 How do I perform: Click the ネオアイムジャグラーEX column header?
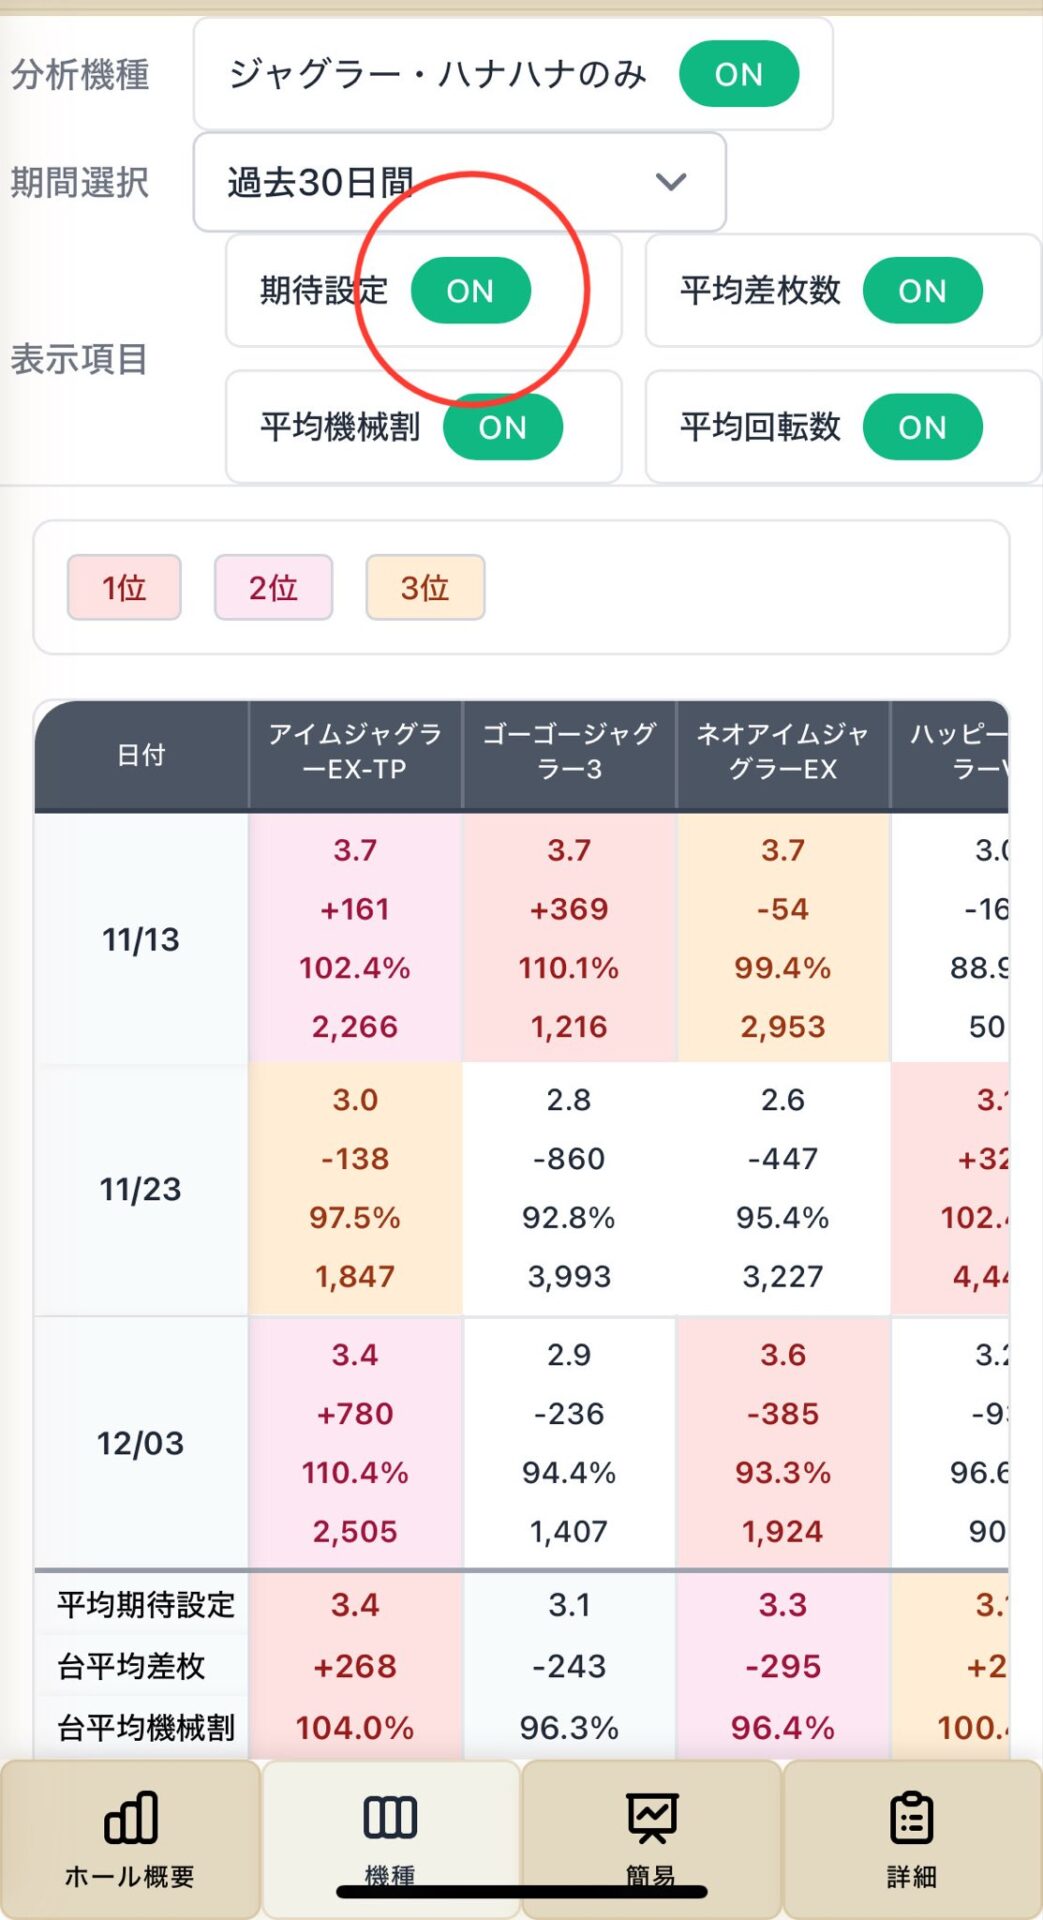click(783, 752)
